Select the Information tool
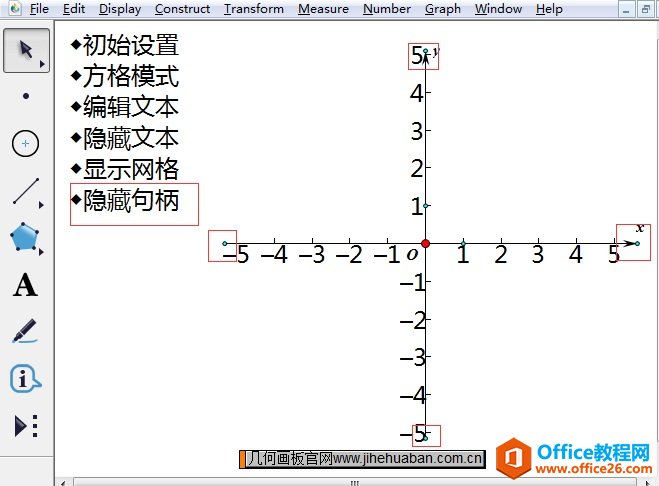The height and width of the screenshot is (486, 659). (x=25, y=379)
